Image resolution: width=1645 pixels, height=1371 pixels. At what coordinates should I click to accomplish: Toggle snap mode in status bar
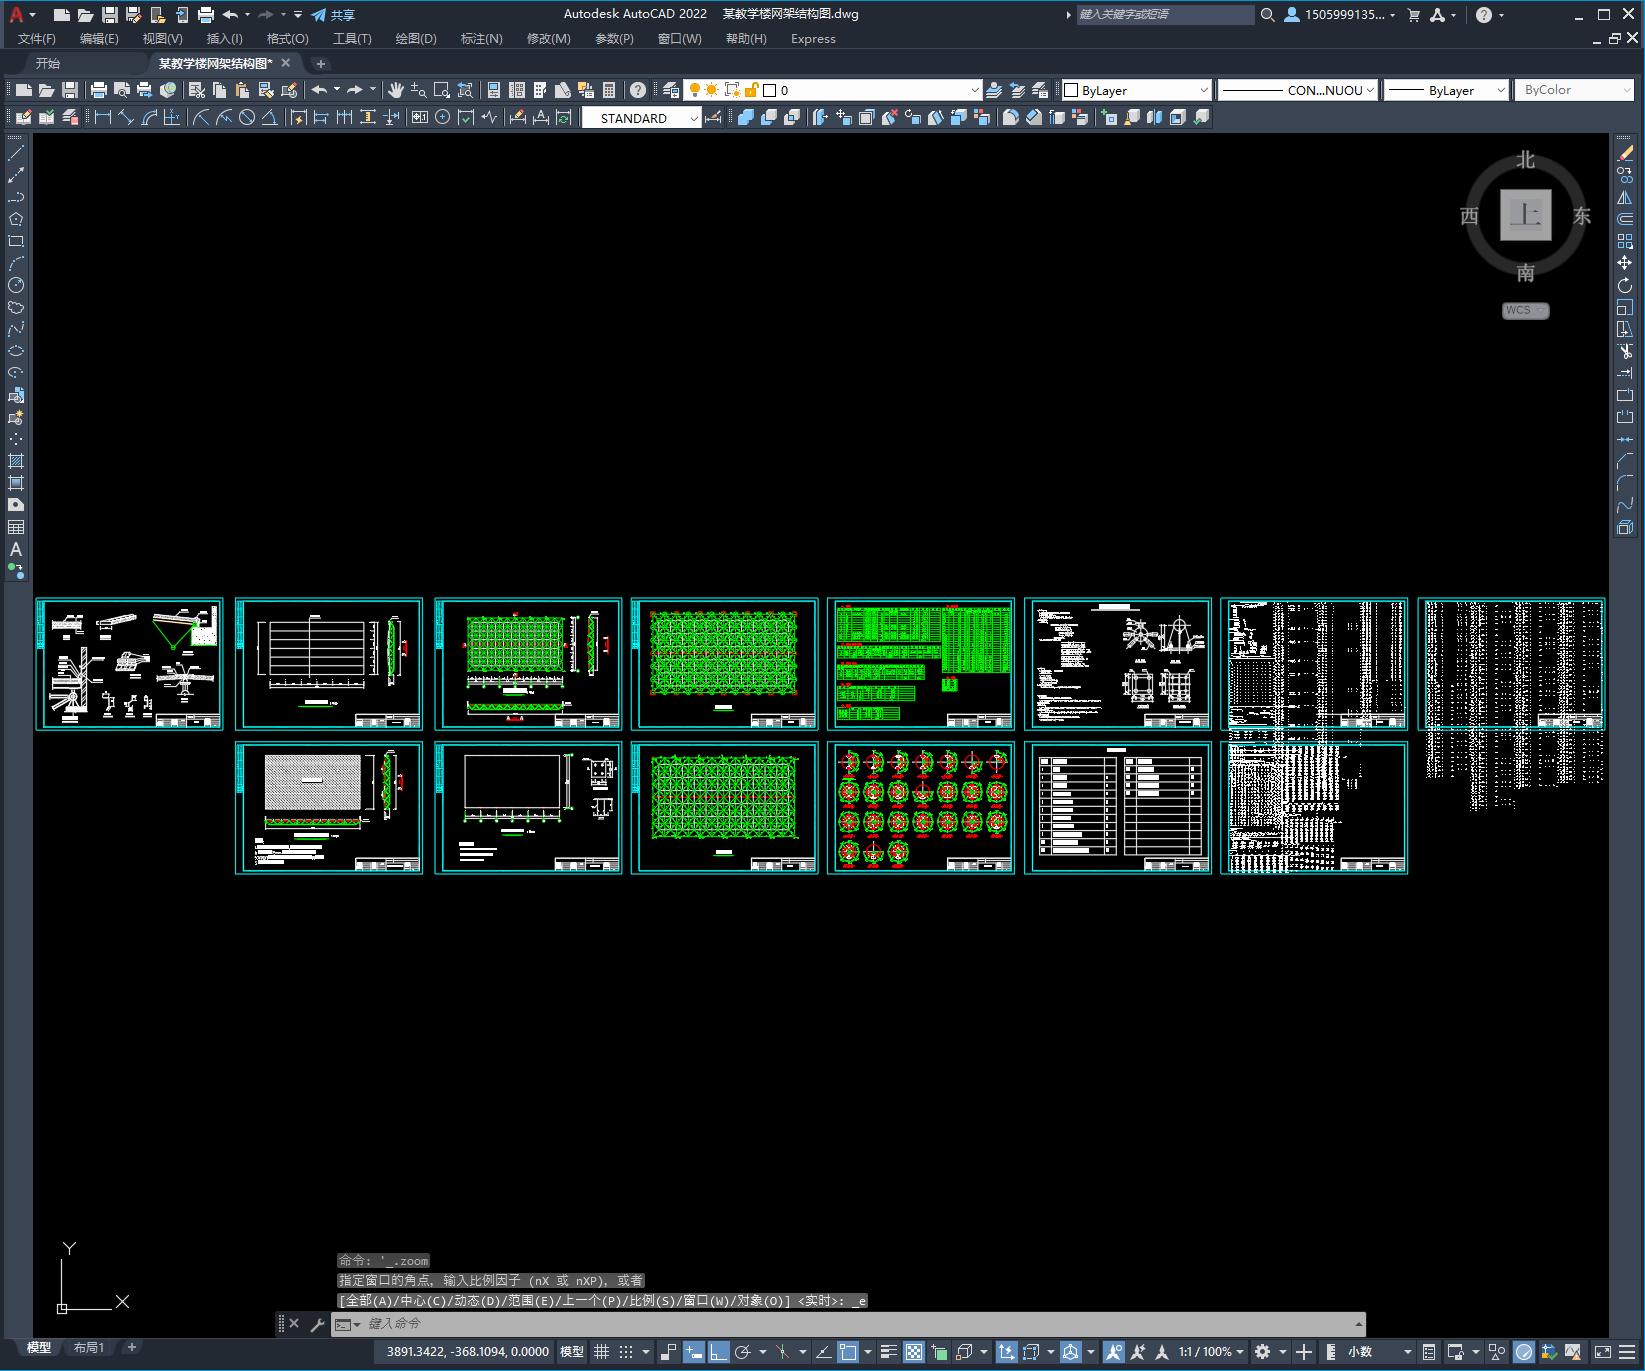[x=626, y=1352]
